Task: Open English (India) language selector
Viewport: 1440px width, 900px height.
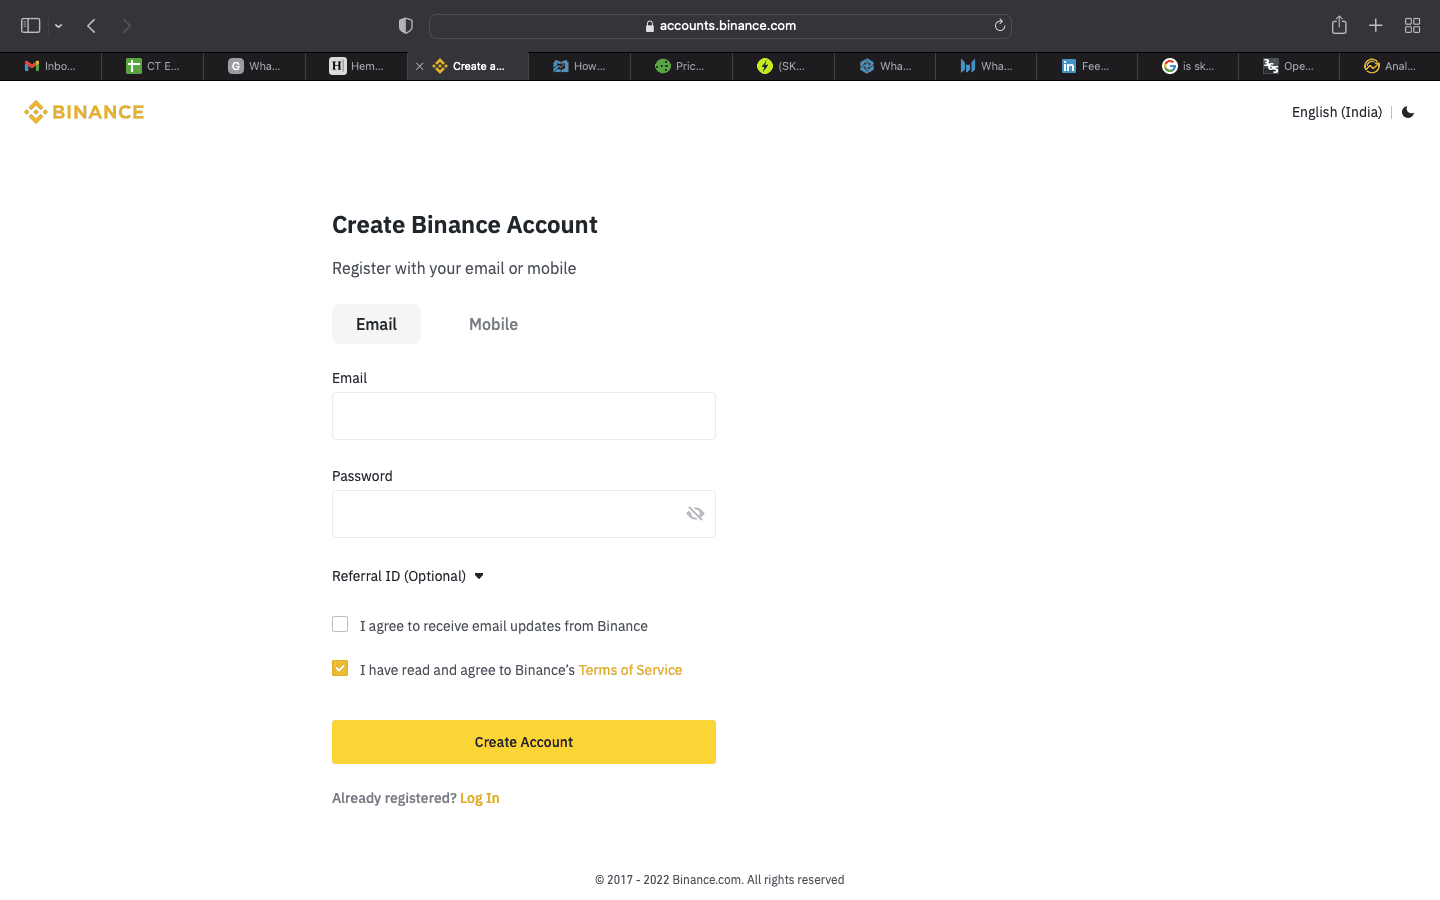Action: click(x=1336, y=112)
